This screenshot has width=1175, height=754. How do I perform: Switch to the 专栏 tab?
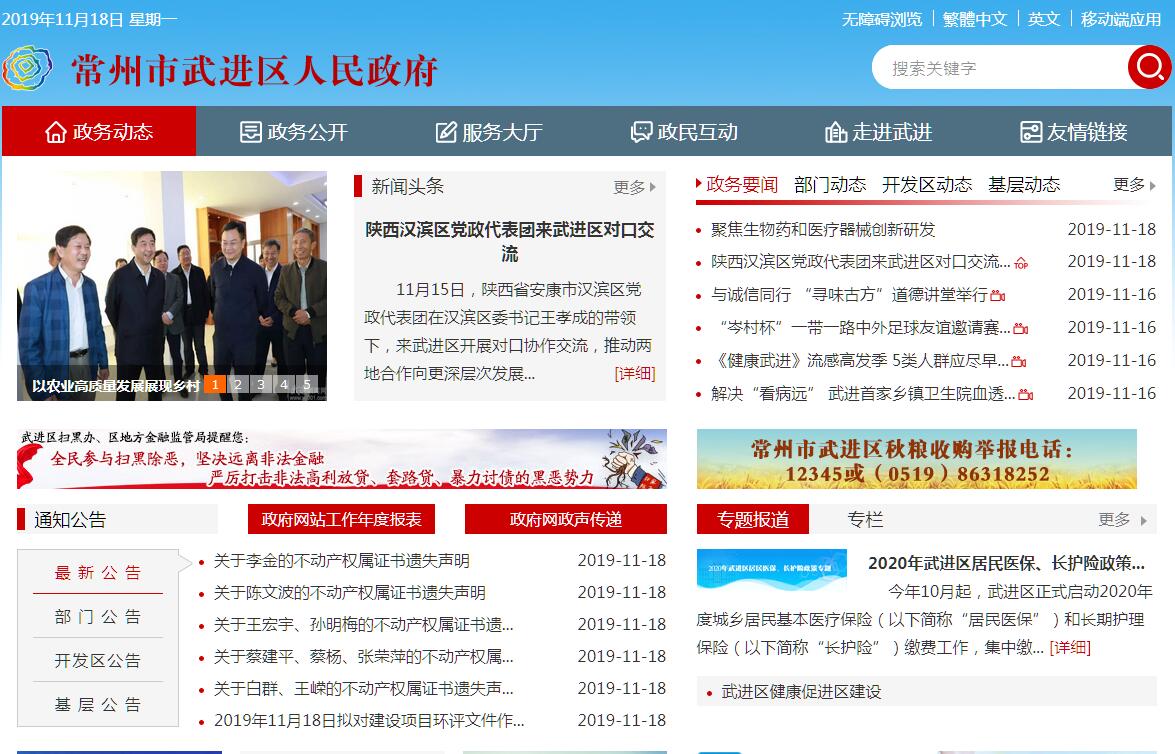point(865,519)
